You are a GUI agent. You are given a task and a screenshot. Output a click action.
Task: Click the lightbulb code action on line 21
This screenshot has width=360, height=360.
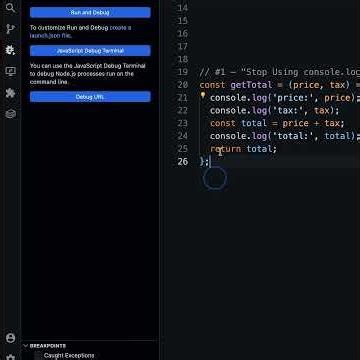coord(202,96)
